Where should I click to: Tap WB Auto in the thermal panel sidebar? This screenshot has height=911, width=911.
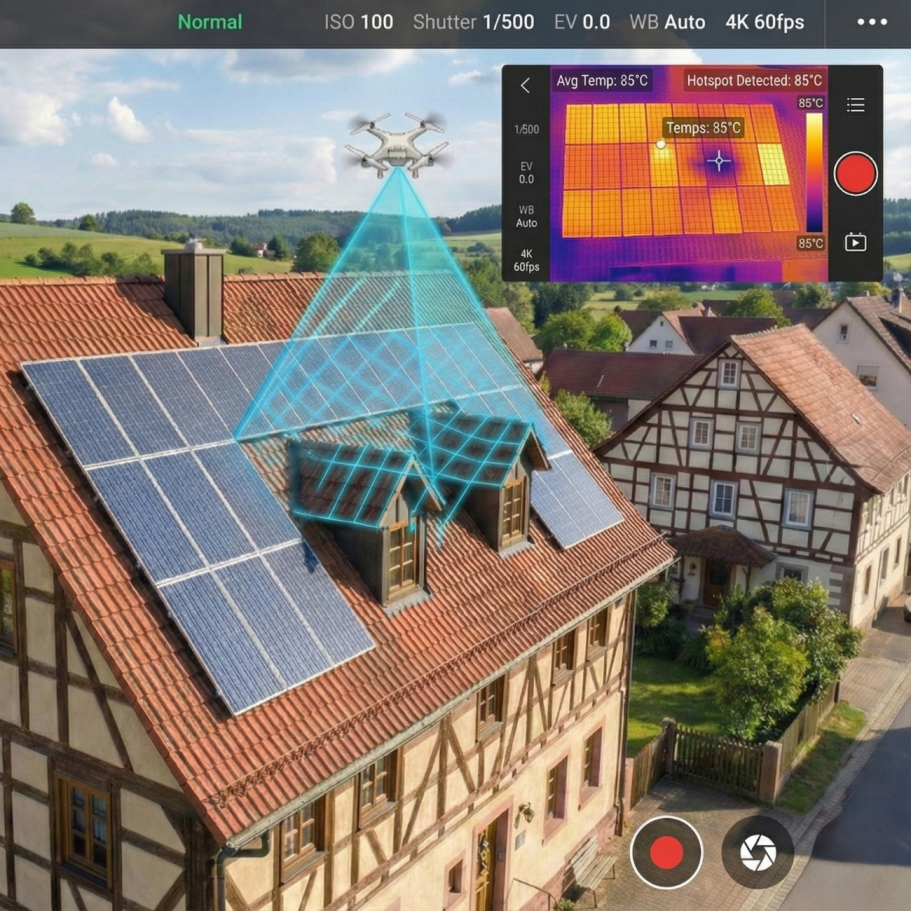(x=526, y=216)
